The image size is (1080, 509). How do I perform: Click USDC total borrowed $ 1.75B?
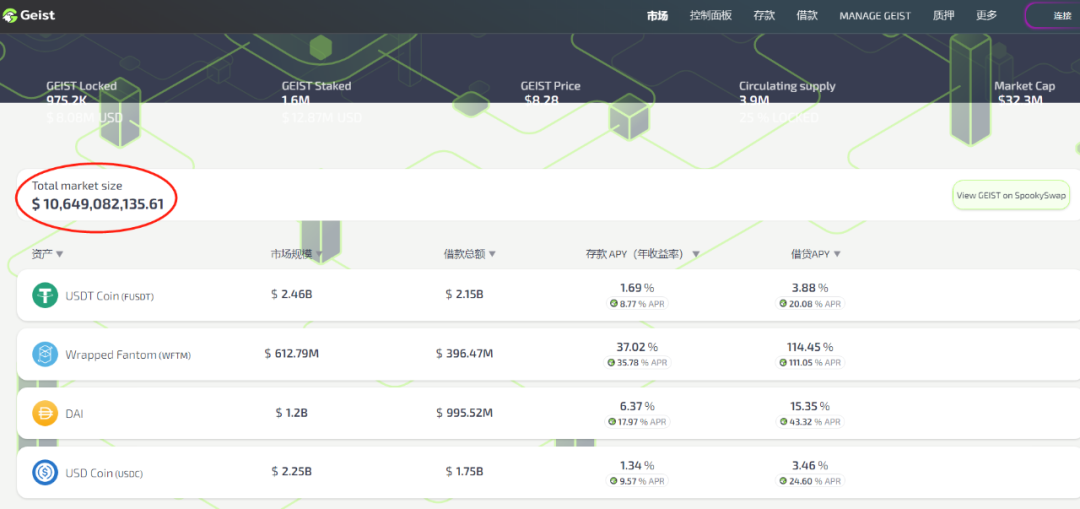click(464, 472)
